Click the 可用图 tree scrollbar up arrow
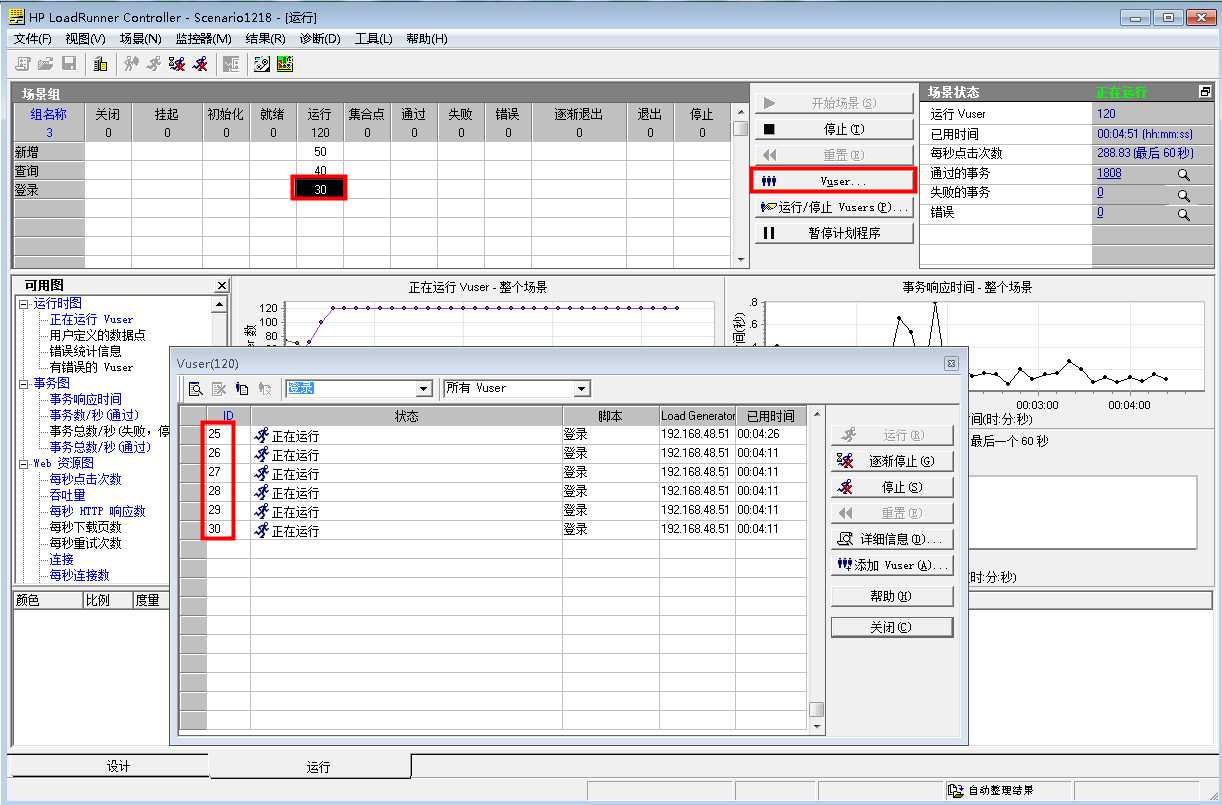Image resolution: width=1222 pixels, height=805 pixels. click(220, 303)
